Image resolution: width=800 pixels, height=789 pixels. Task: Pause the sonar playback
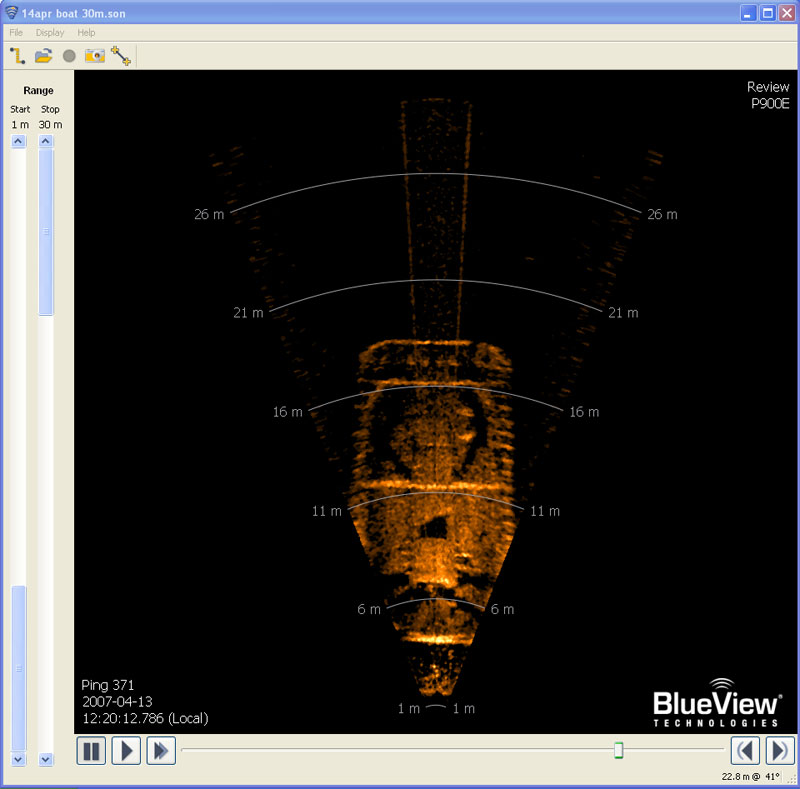[x=91, y=750]
